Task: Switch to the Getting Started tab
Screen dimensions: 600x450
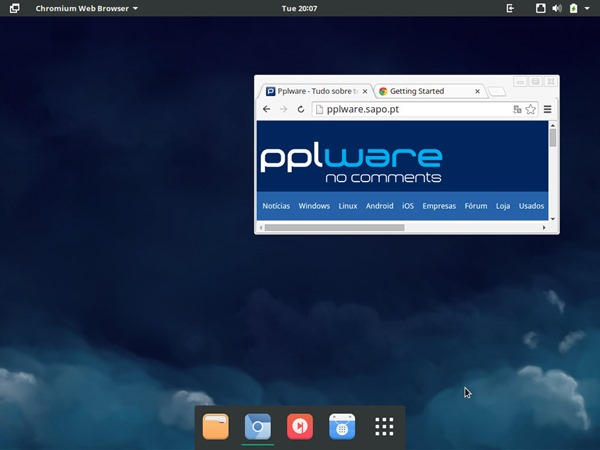Action: point(429,91)
